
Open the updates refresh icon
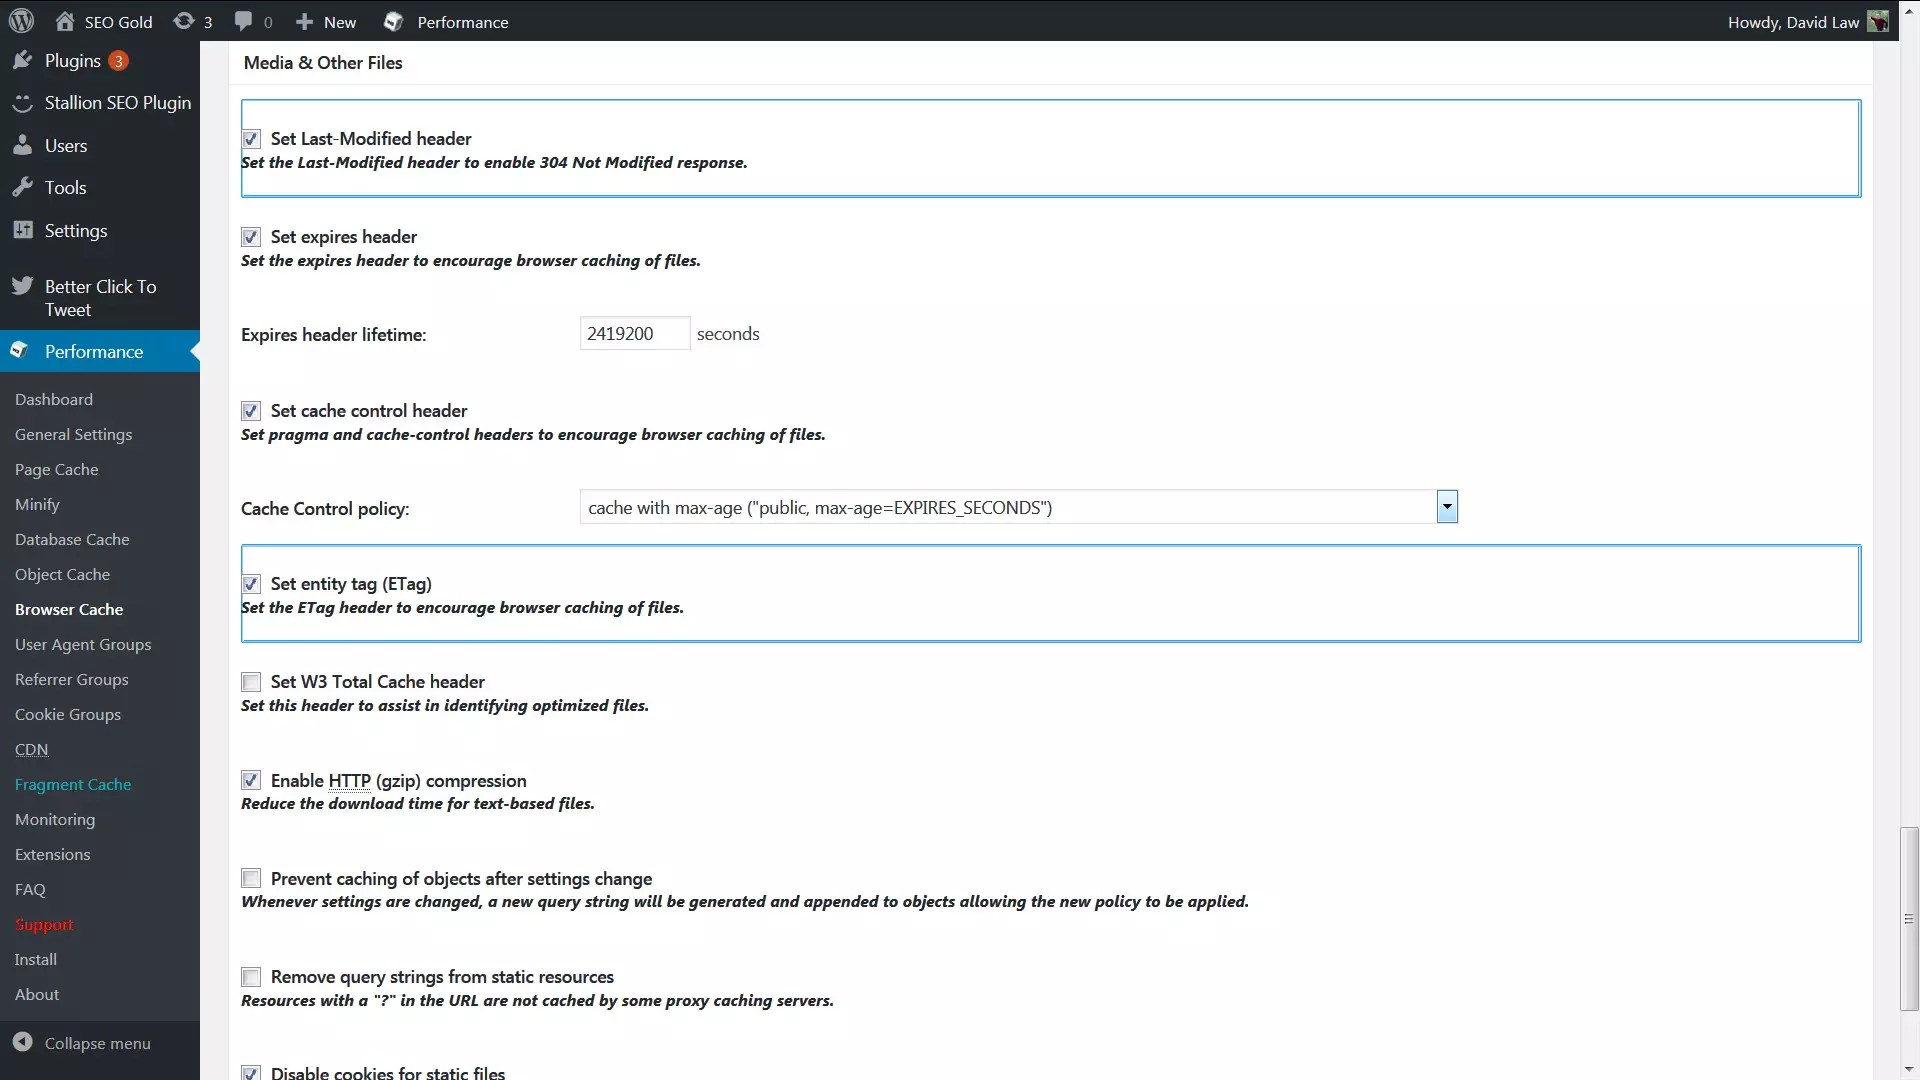[x=184, y=21]
